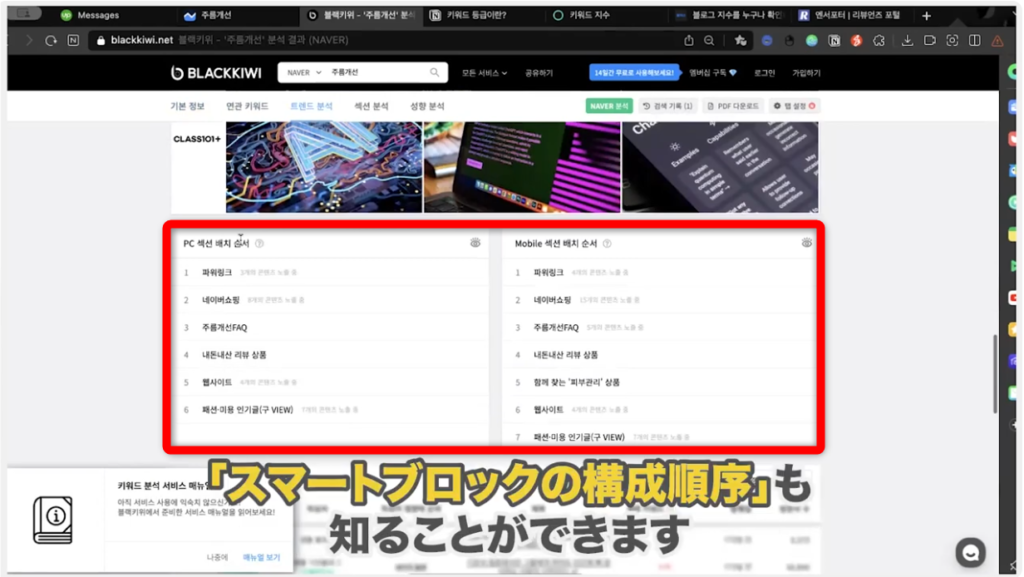Click the browser reload icon

pos(51,41)
